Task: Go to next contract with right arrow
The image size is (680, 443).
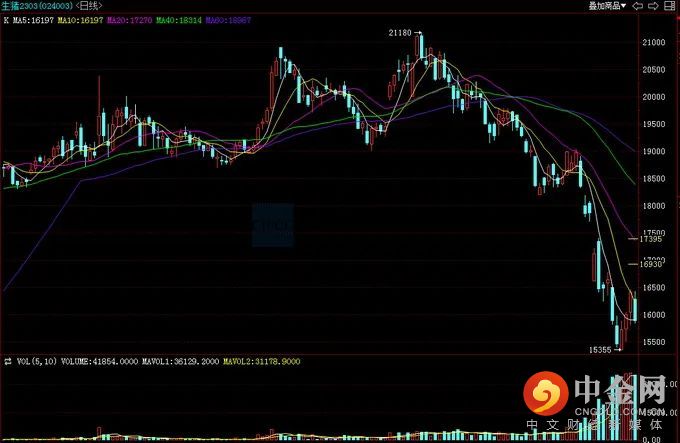Action: point(653,6)
